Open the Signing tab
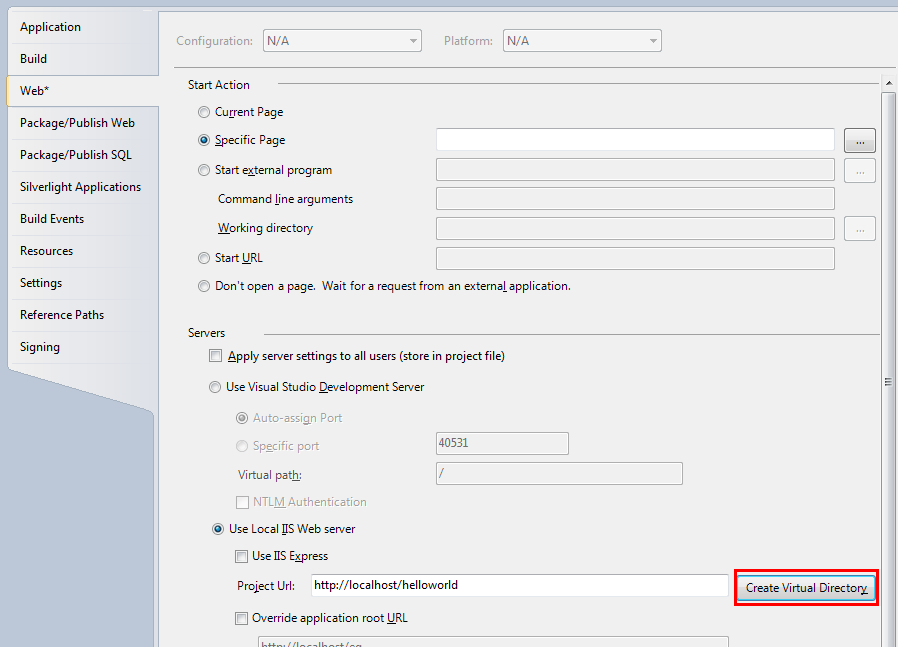898x647 pixels. [x=40, y=347]
